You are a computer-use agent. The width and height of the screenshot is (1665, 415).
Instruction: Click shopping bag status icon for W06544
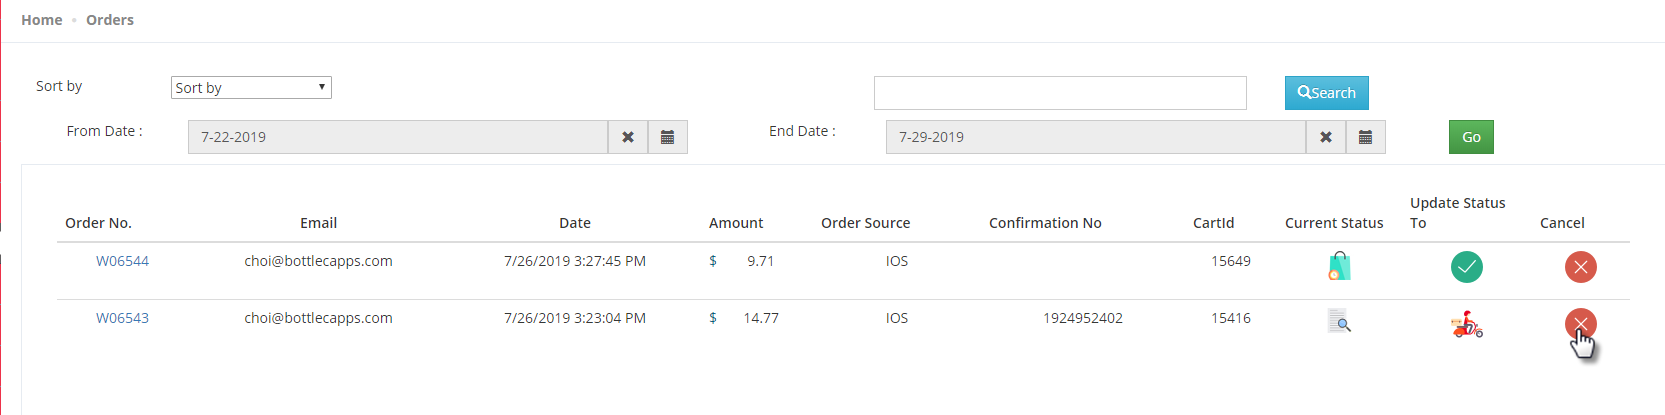(1339, 267)
